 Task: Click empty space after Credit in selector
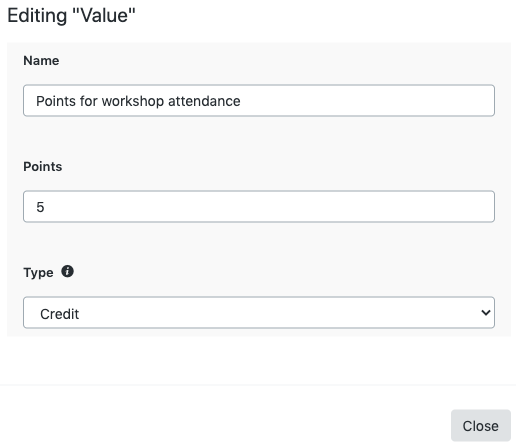[x=277, y=313]
